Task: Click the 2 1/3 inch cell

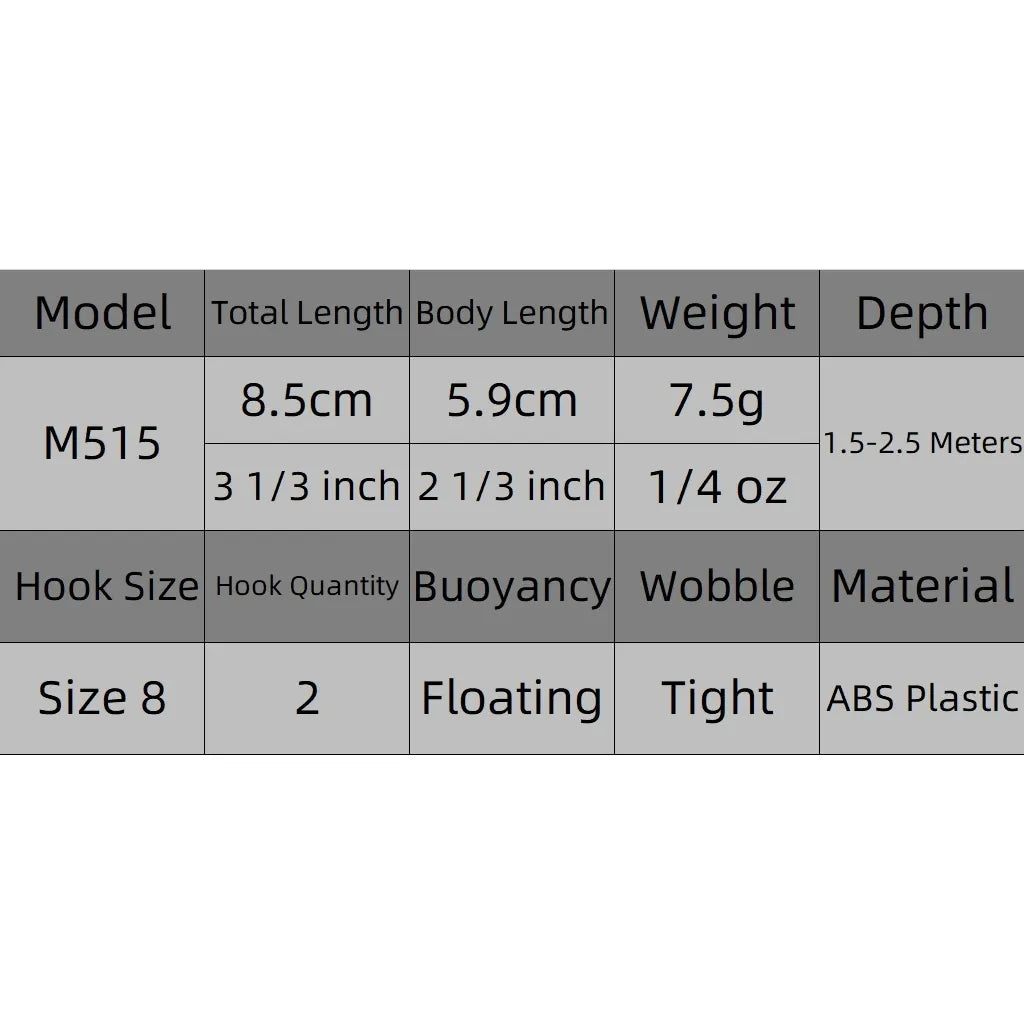Action: pos(512,487)
